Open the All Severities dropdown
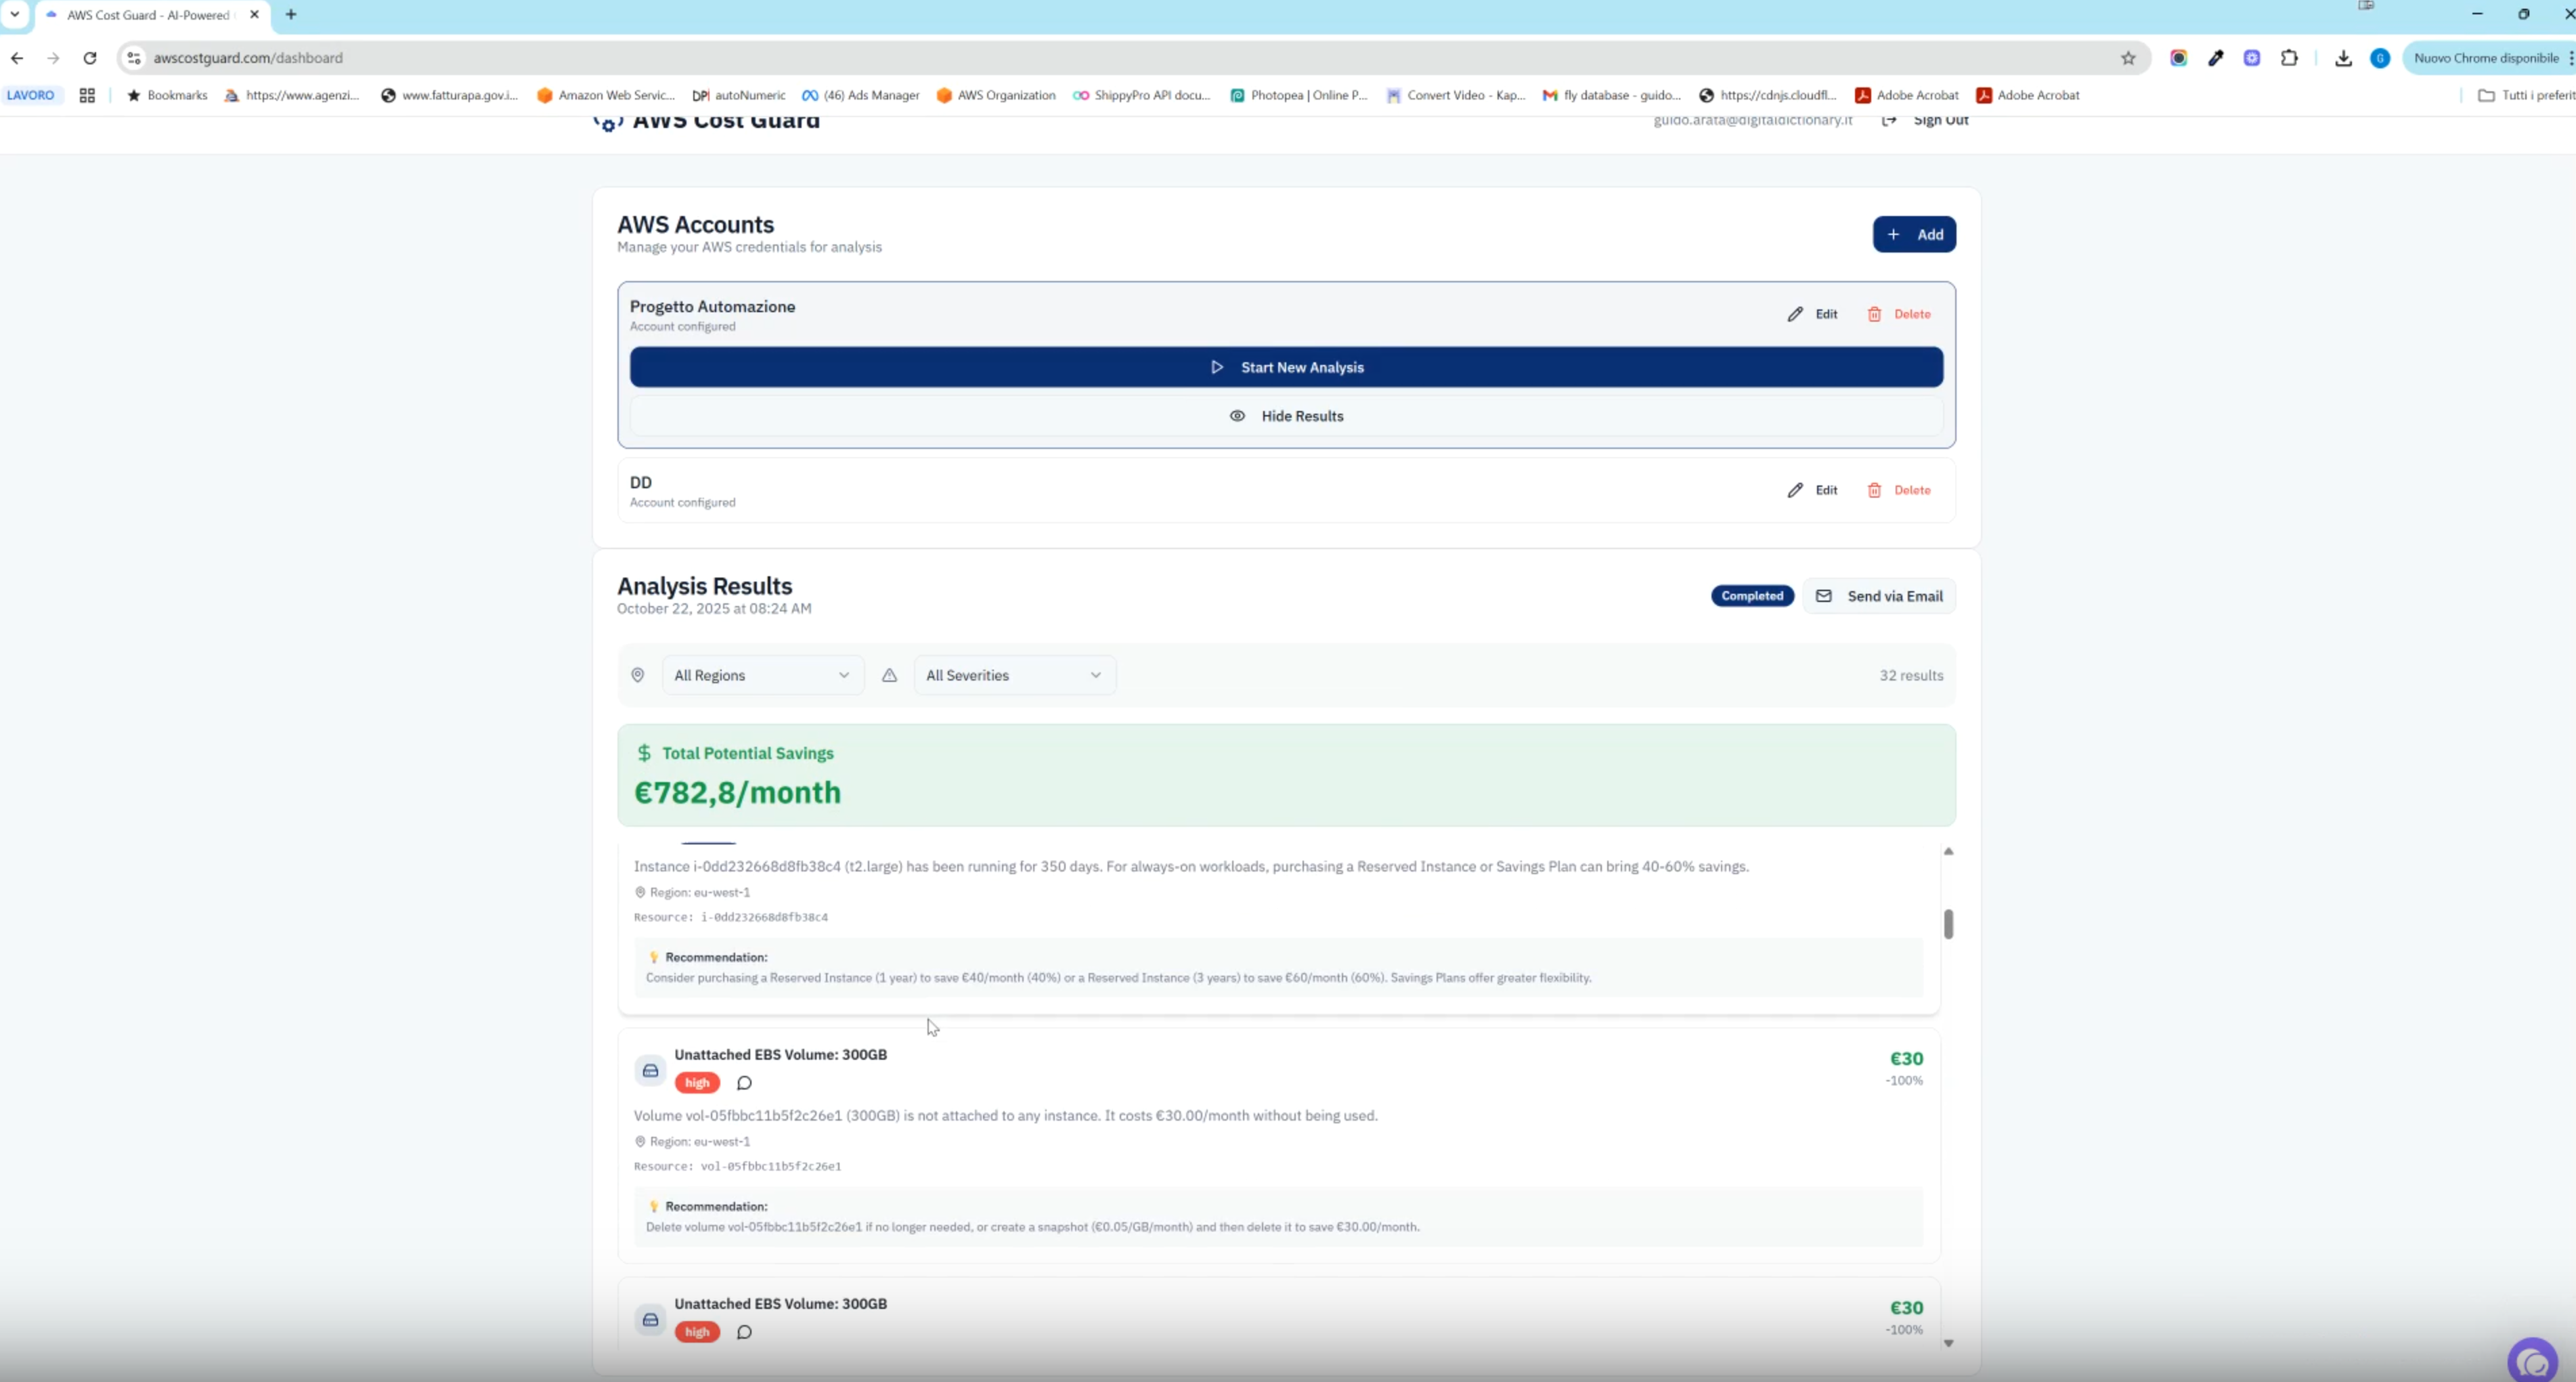The width and height of the screenshot is (2576, 1382). (1014, 675)
